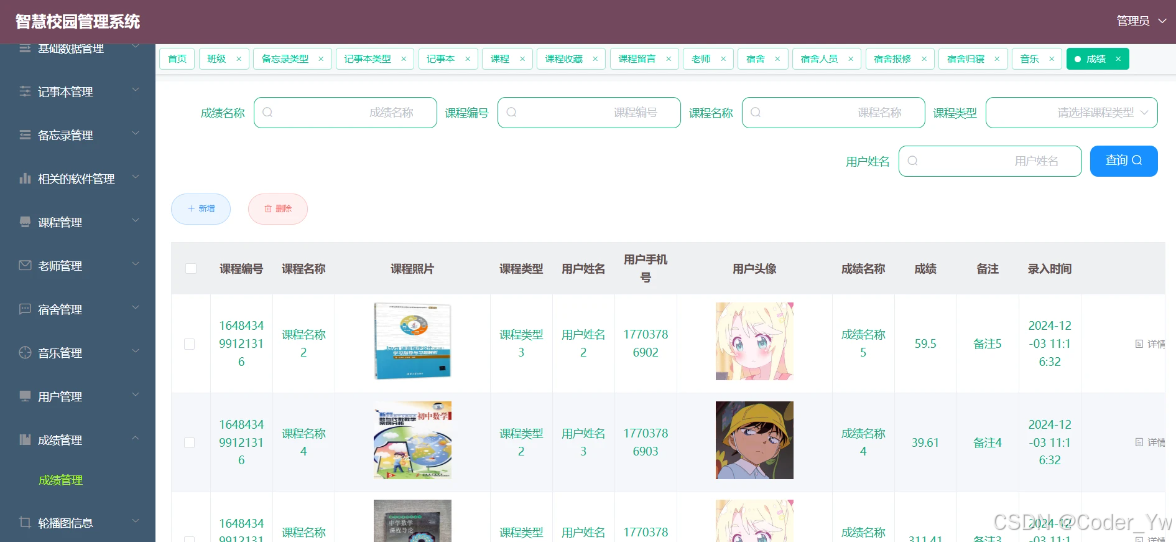The image size is (1176, 542).
Task: Open the 管理员 user dropdown
Action: 1142,21
